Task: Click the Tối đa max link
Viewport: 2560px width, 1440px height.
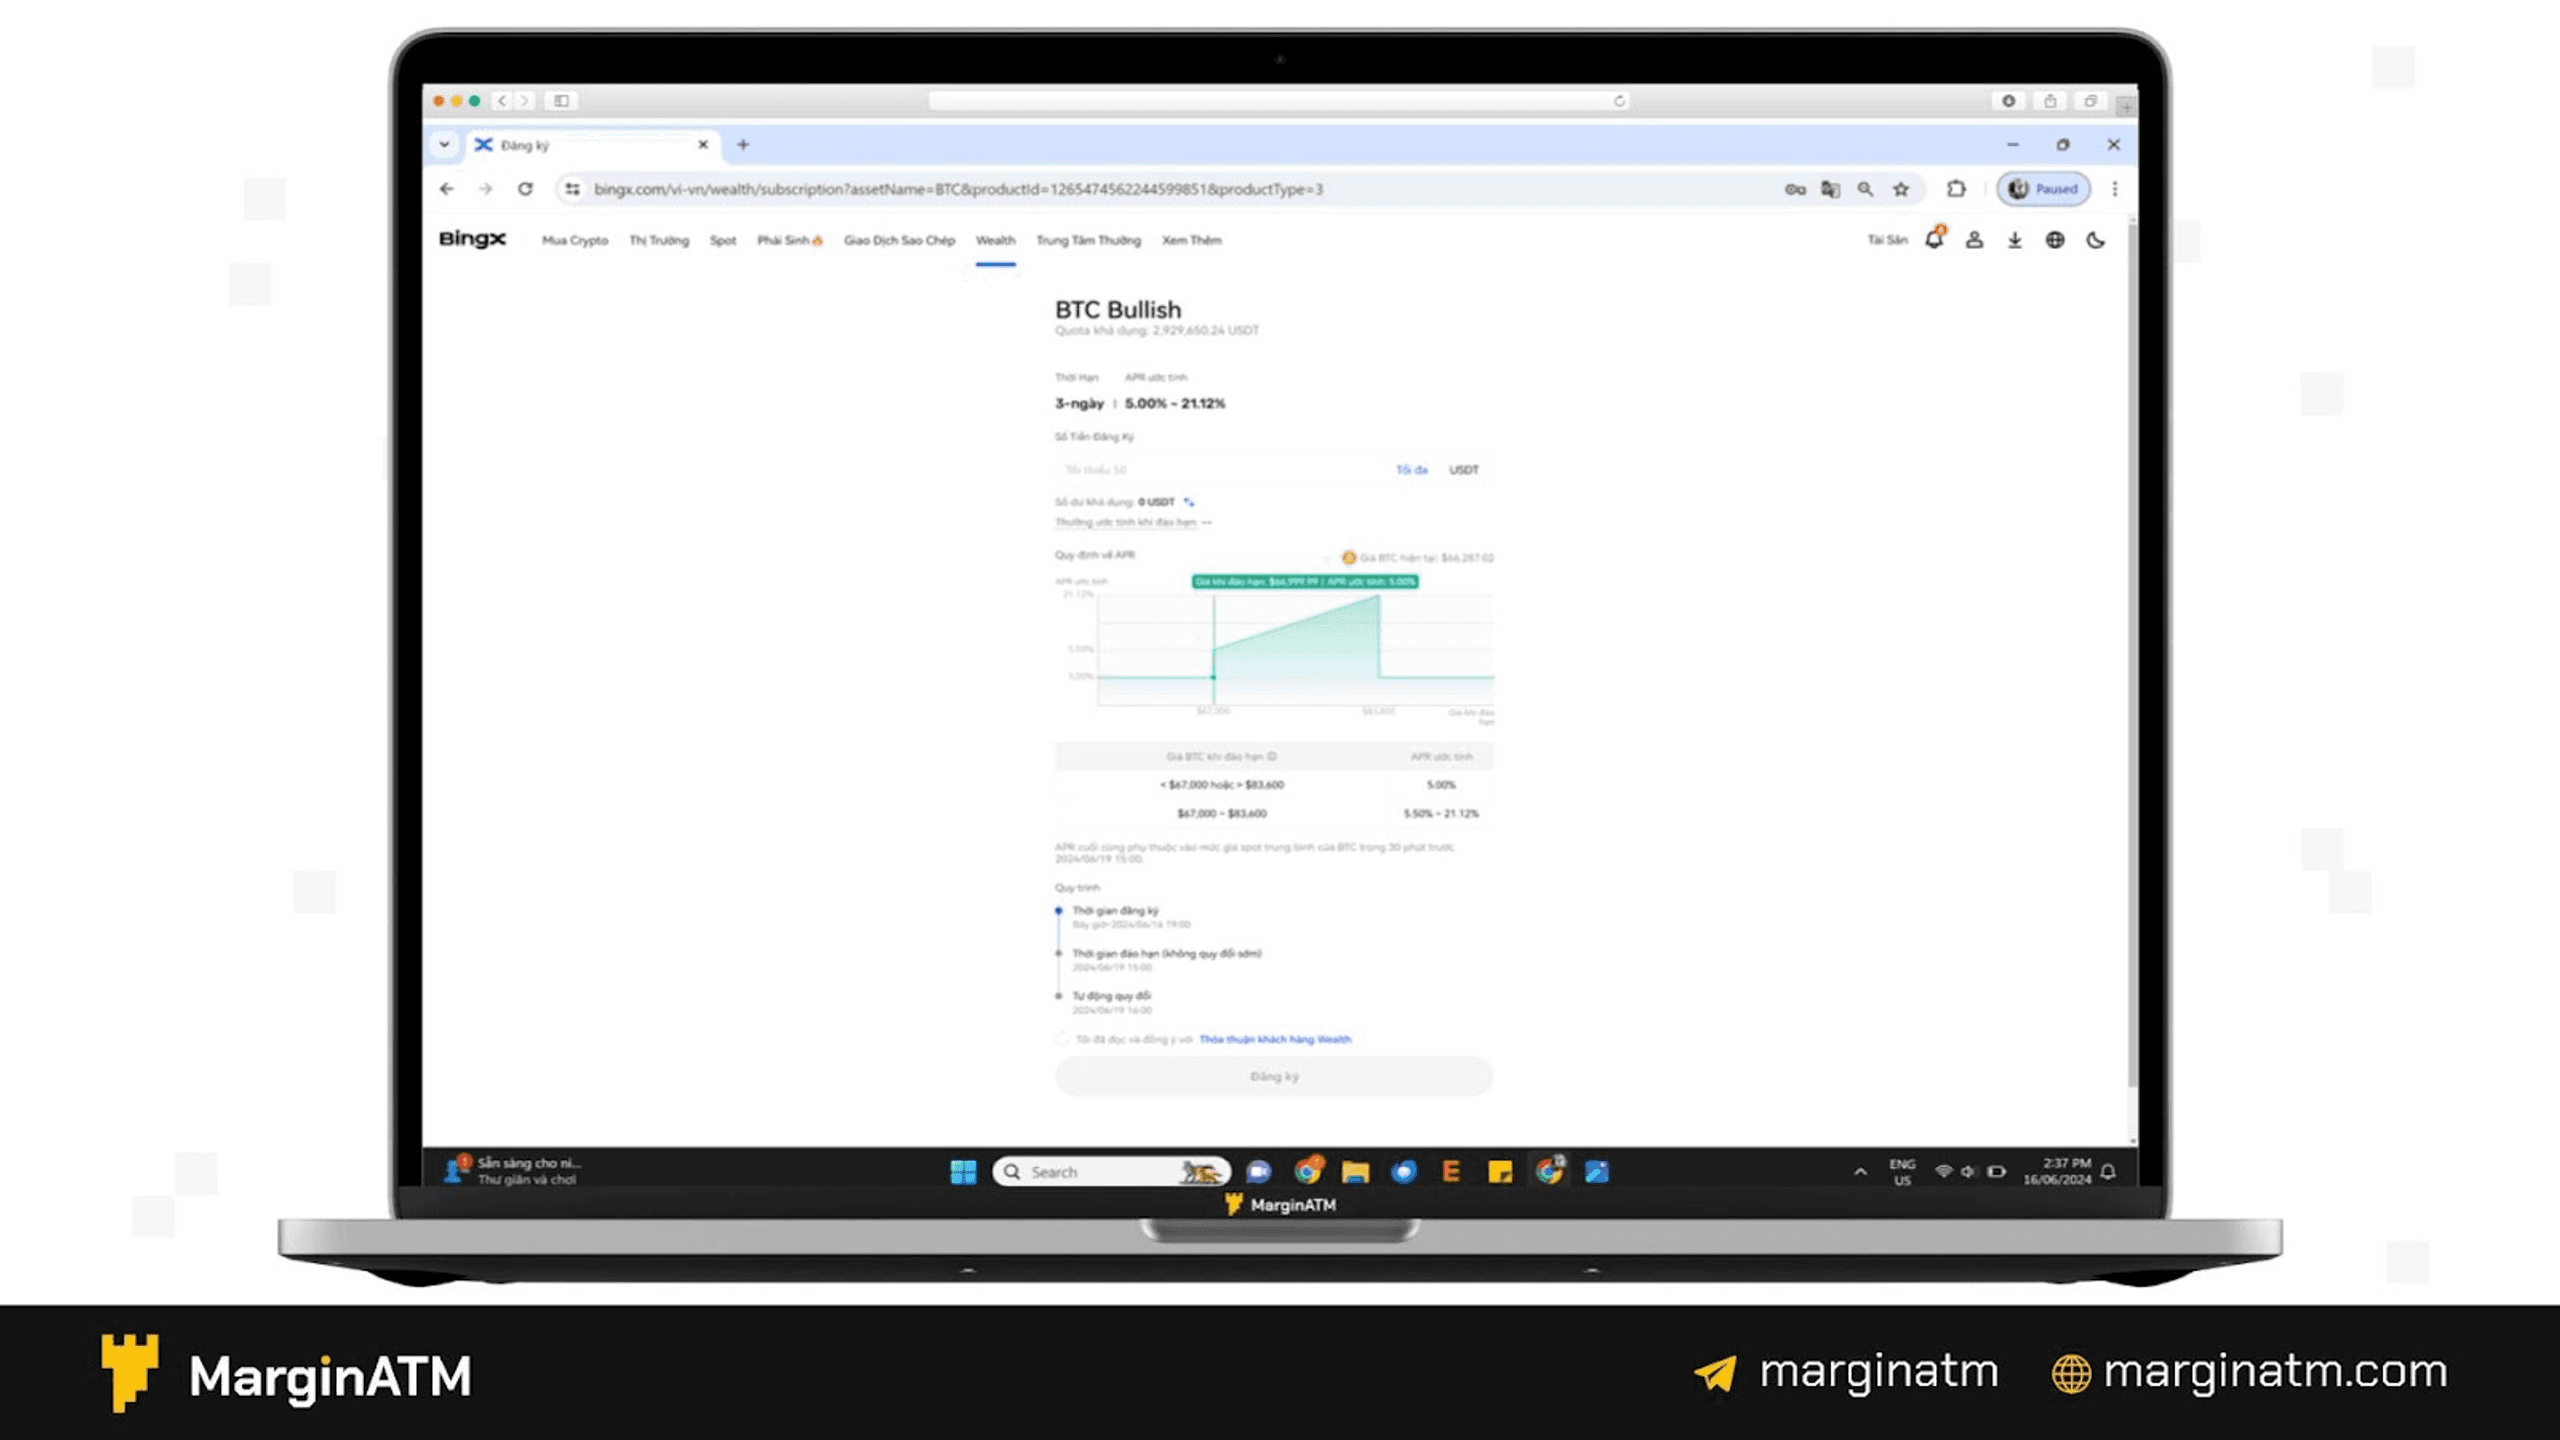Action: click(x=1412, y=470)
